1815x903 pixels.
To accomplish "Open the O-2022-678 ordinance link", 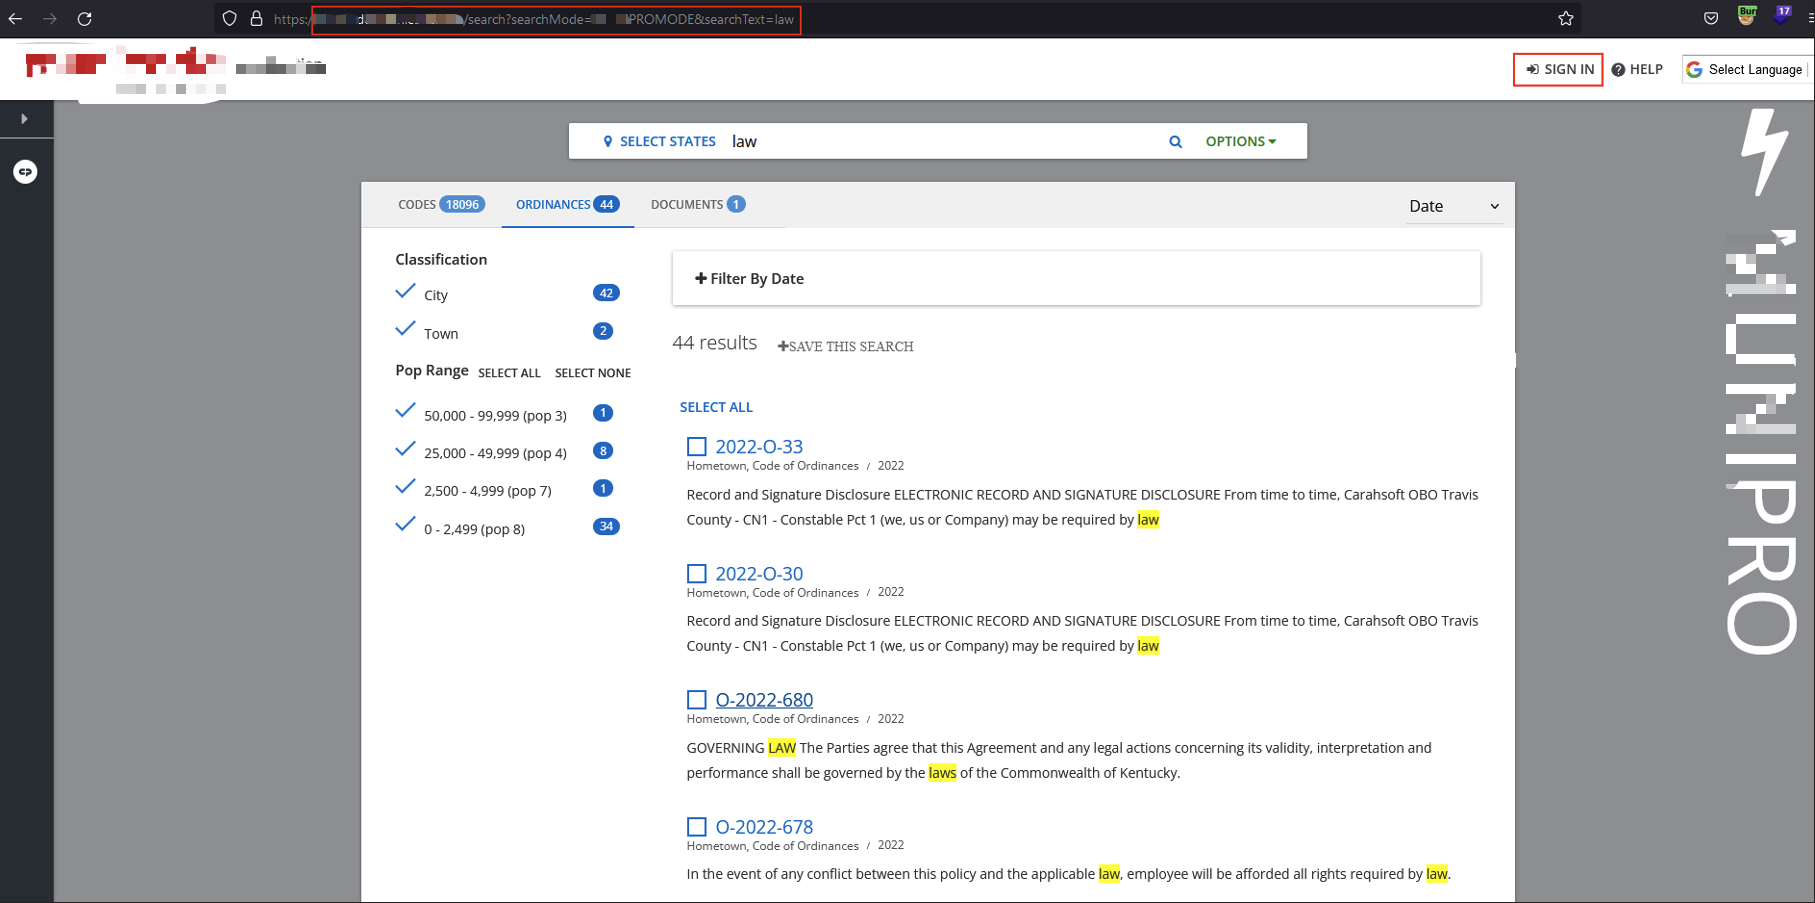I will coord(764,827).
